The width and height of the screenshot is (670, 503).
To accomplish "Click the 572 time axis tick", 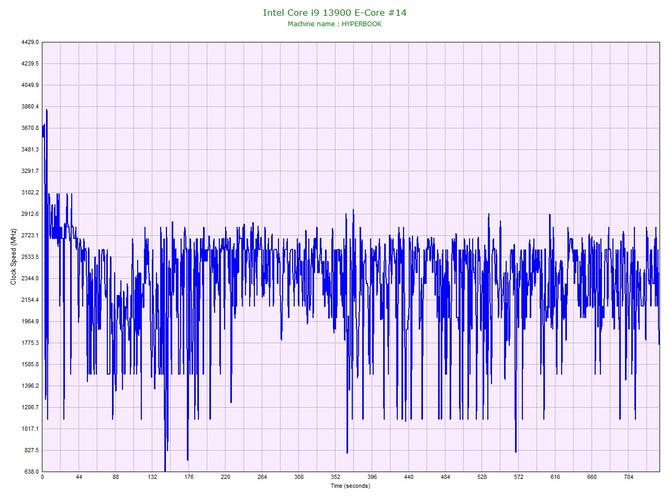I will tap(519, 477).
